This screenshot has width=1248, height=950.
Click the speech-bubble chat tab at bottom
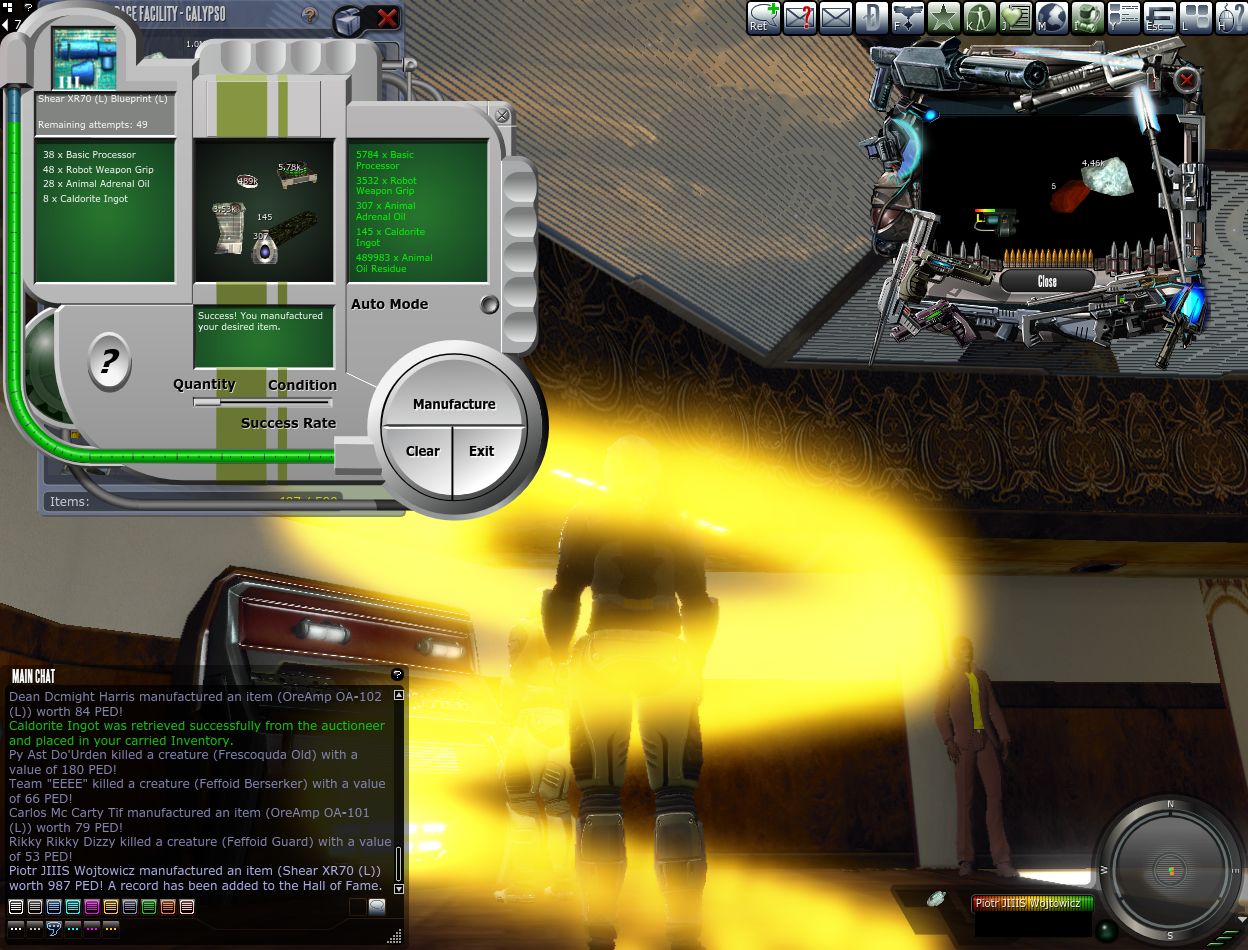click(x=54, y=928)
